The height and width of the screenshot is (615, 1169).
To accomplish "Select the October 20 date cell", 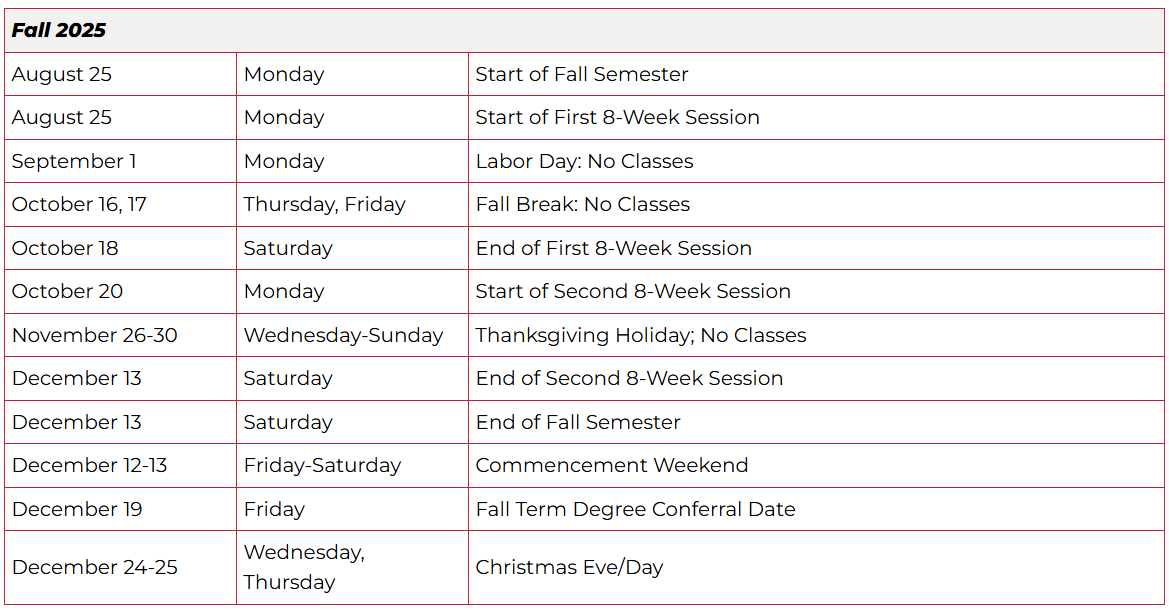I will pos(67,291).
